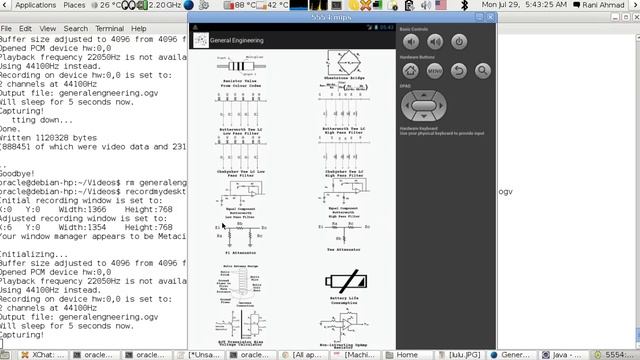Click the emulator Back hardware button
This screenshot has height=360, width=640.
click(x=459, y=71)
